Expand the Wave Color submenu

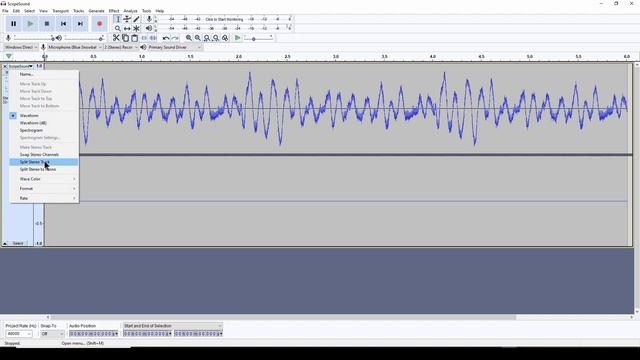click(x=44, y=179)
